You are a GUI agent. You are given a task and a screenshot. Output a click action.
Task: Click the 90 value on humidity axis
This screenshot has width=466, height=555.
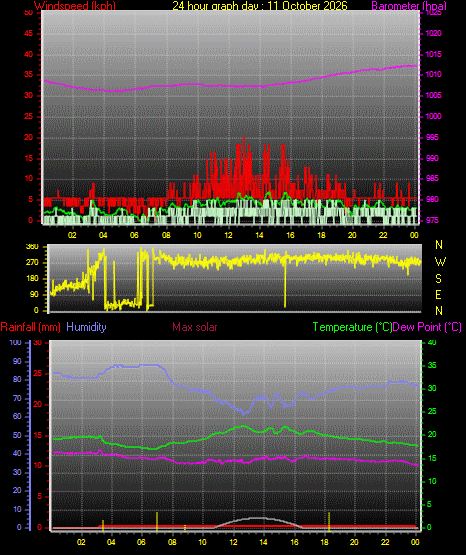(x=17, y=361)
